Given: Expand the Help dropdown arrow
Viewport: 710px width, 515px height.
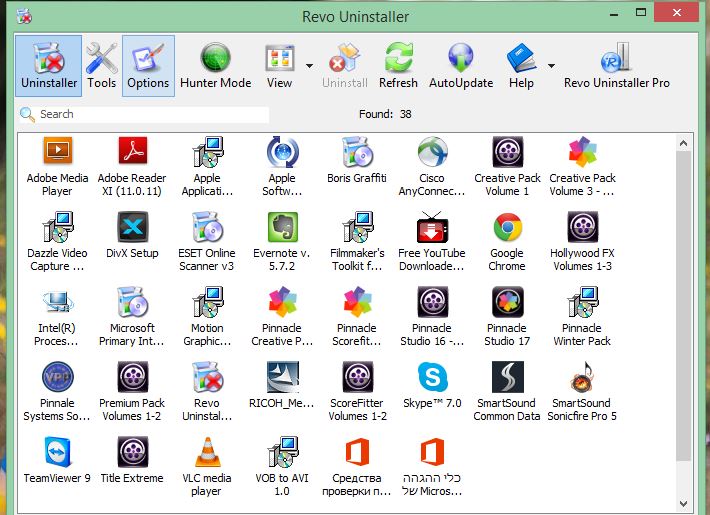Looking at the screenshot, I should pyautogui.click(x=551, y=67).
